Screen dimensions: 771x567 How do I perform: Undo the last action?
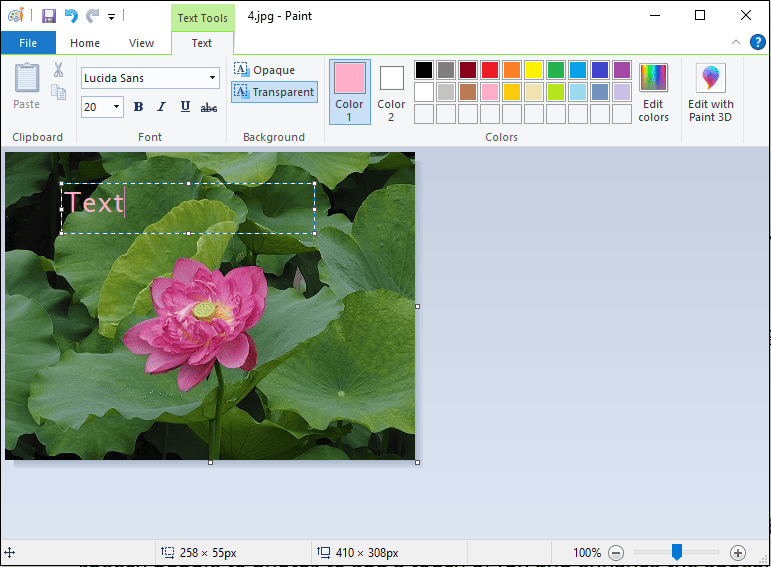pos(71,16)
